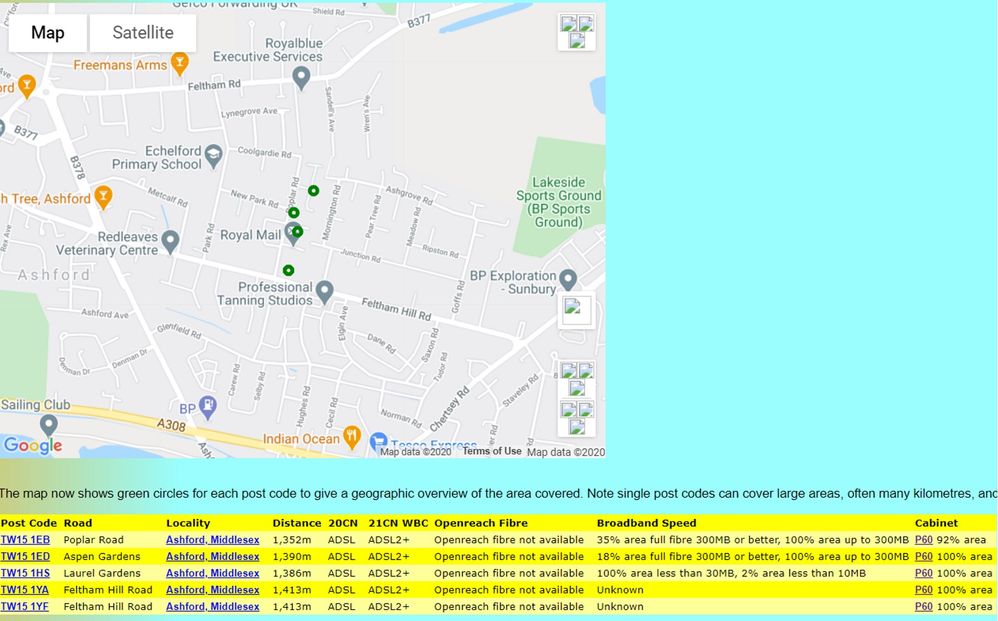Select the Map view tab
The height and width of the screenshot is (621, 998).
click(48, 33)
